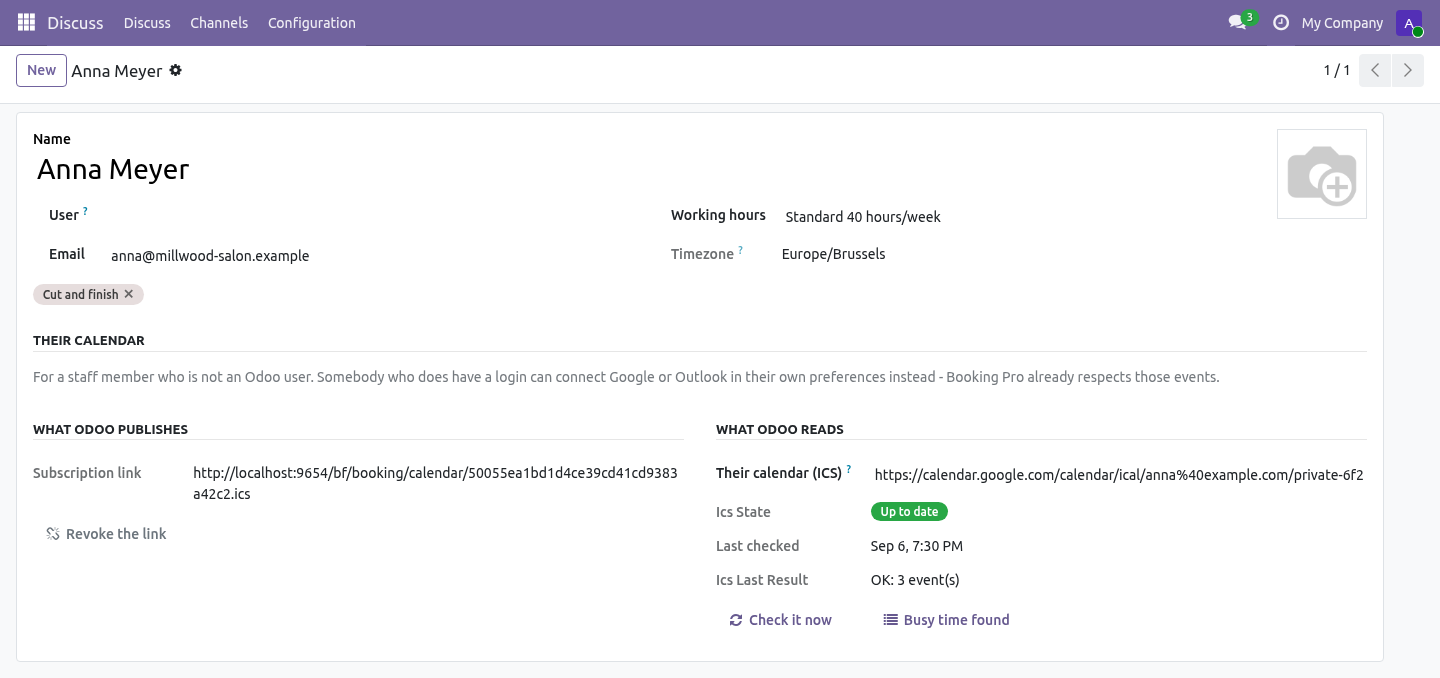This screenshot has height=678, width=1440.
Task: Edit the Their calendar ICS URL field
Action: (x=1119, y=475)
